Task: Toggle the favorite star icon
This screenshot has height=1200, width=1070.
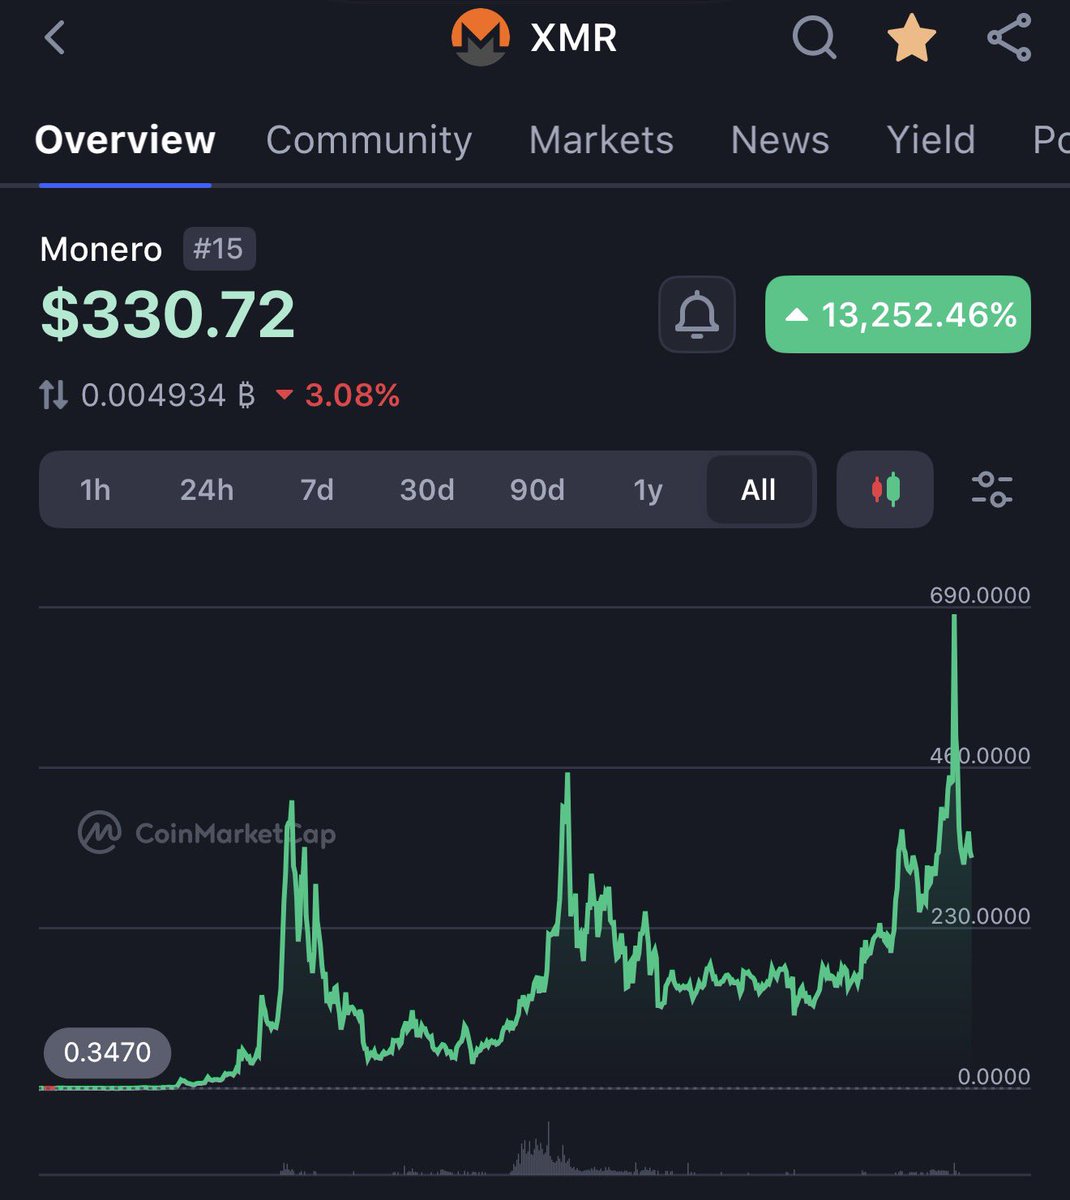Action: pyautogui.click(x=912, y=38)
